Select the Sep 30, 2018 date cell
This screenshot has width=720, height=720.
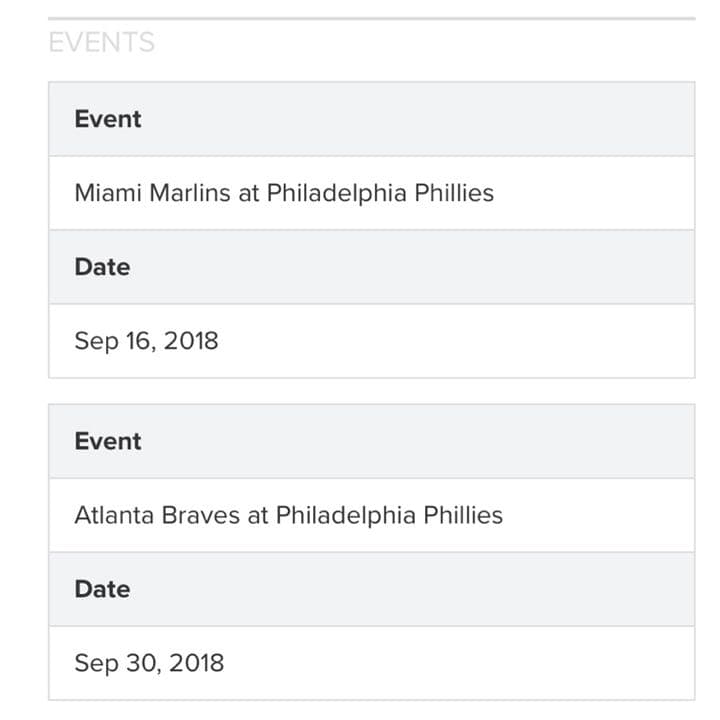tap(149, 663)
